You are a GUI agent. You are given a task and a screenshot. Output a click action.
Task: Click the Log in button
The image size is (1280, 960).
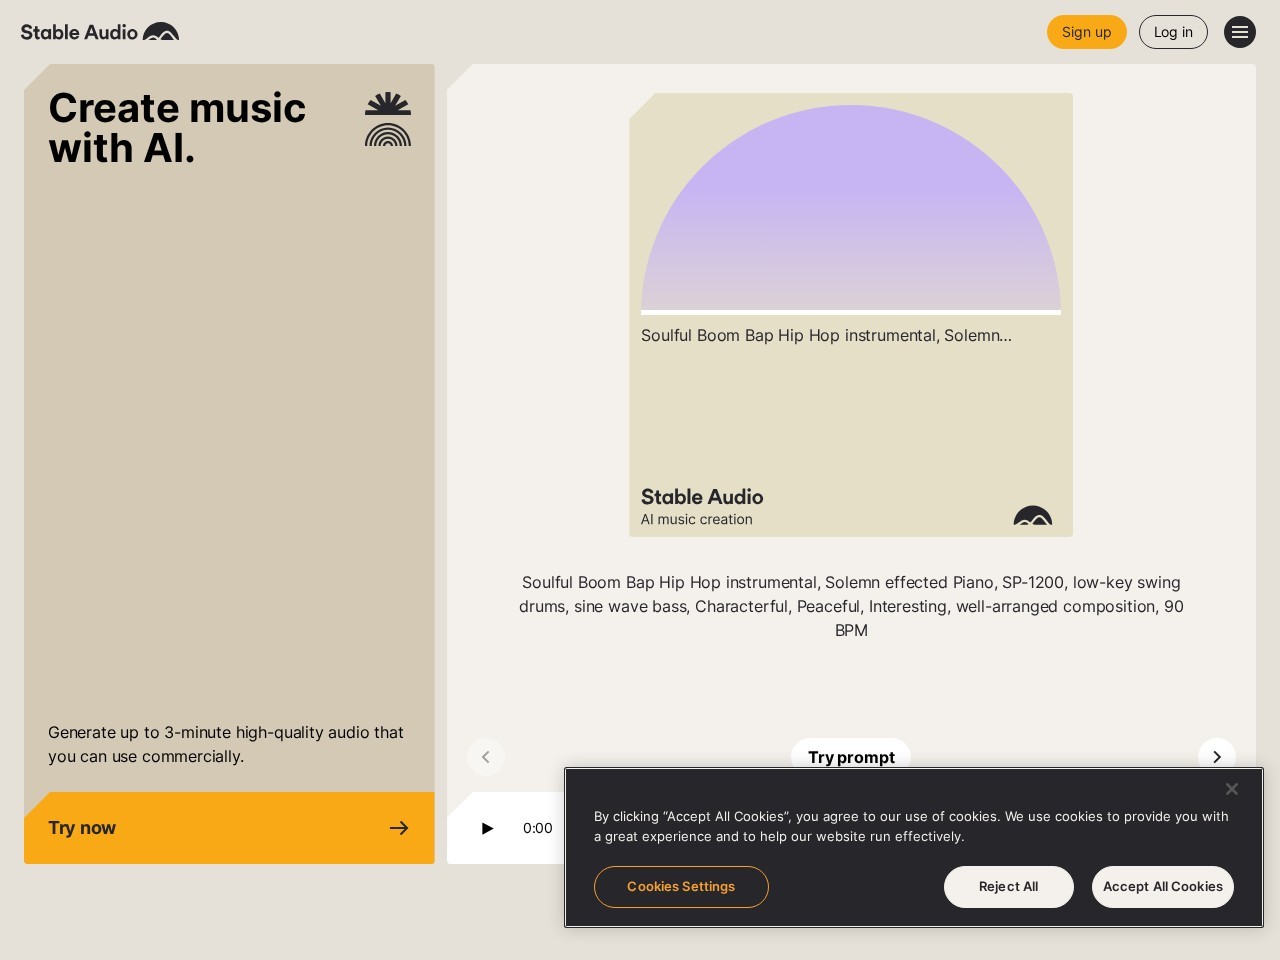tap(1172, 32)
